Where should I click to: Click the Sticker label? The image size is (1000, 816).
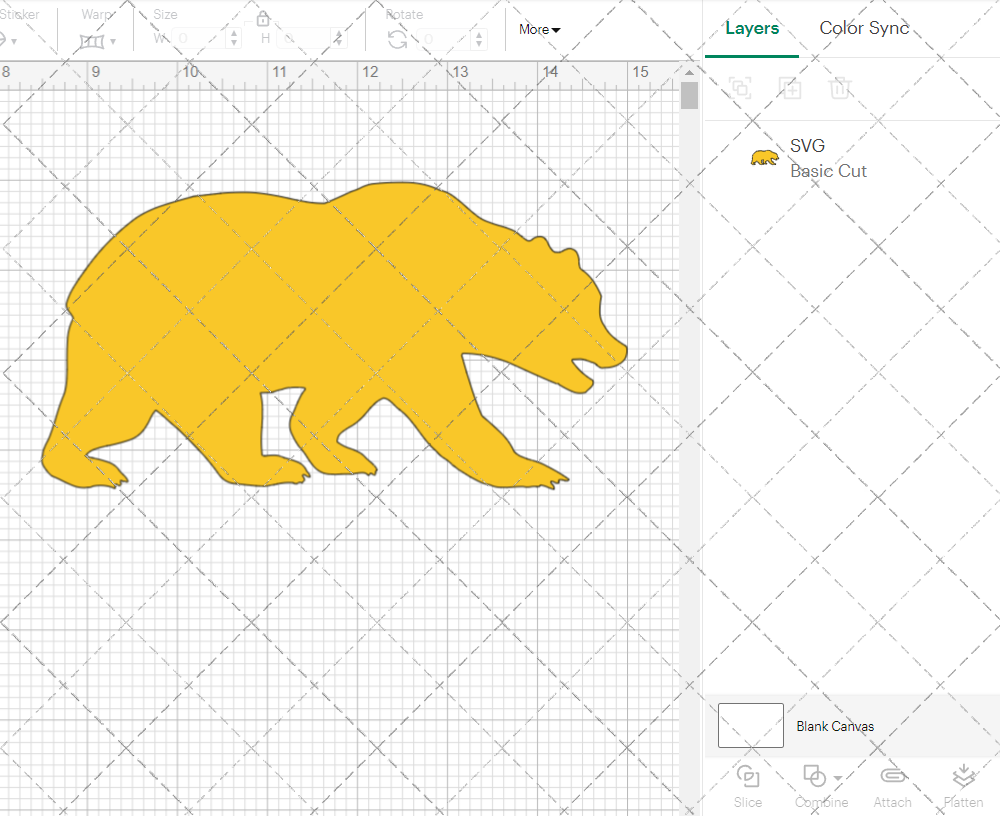click(20, 14)
